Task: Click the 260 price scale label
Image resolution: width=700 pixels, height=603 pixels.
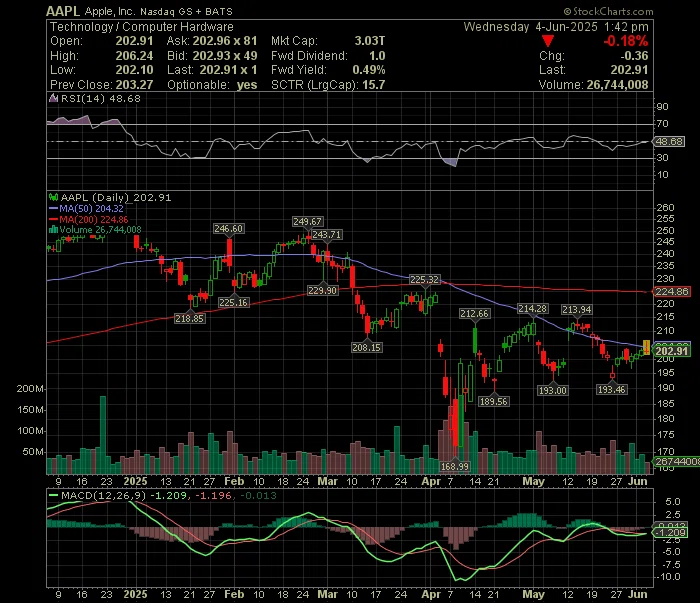Action: 665,207
